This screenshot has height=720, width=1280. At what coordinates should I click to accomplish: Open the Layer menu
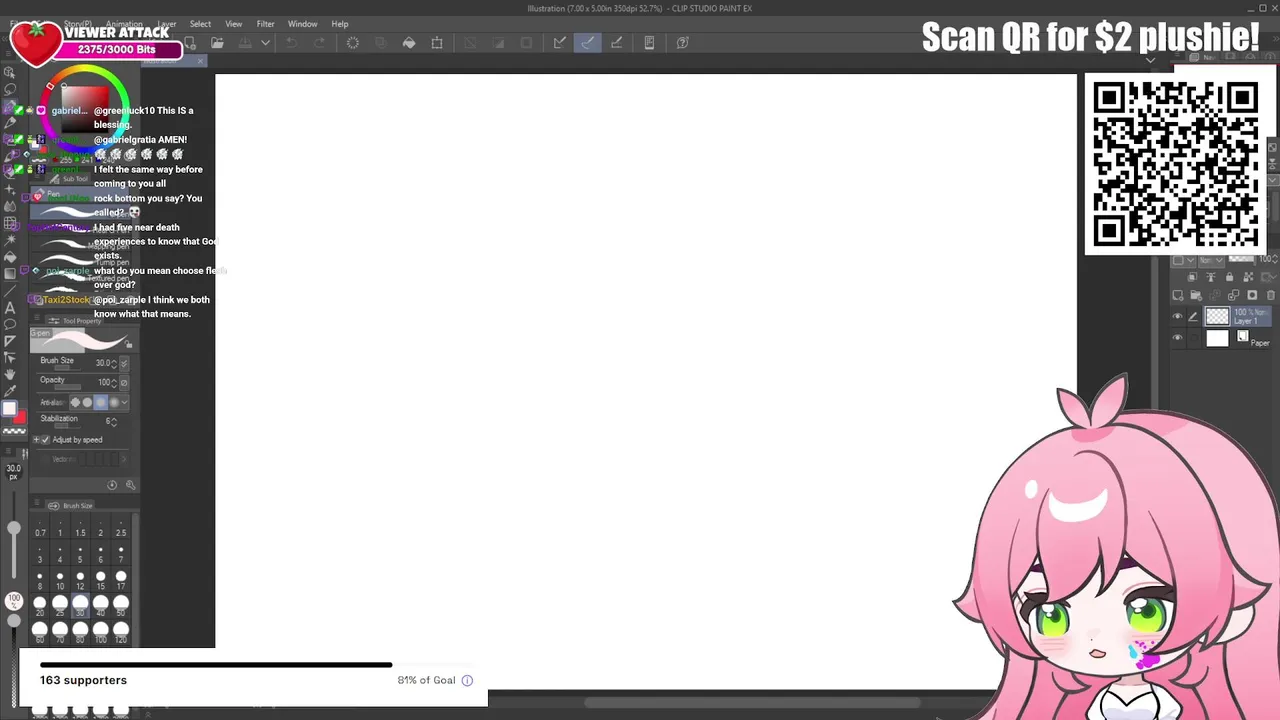[167, 24]
